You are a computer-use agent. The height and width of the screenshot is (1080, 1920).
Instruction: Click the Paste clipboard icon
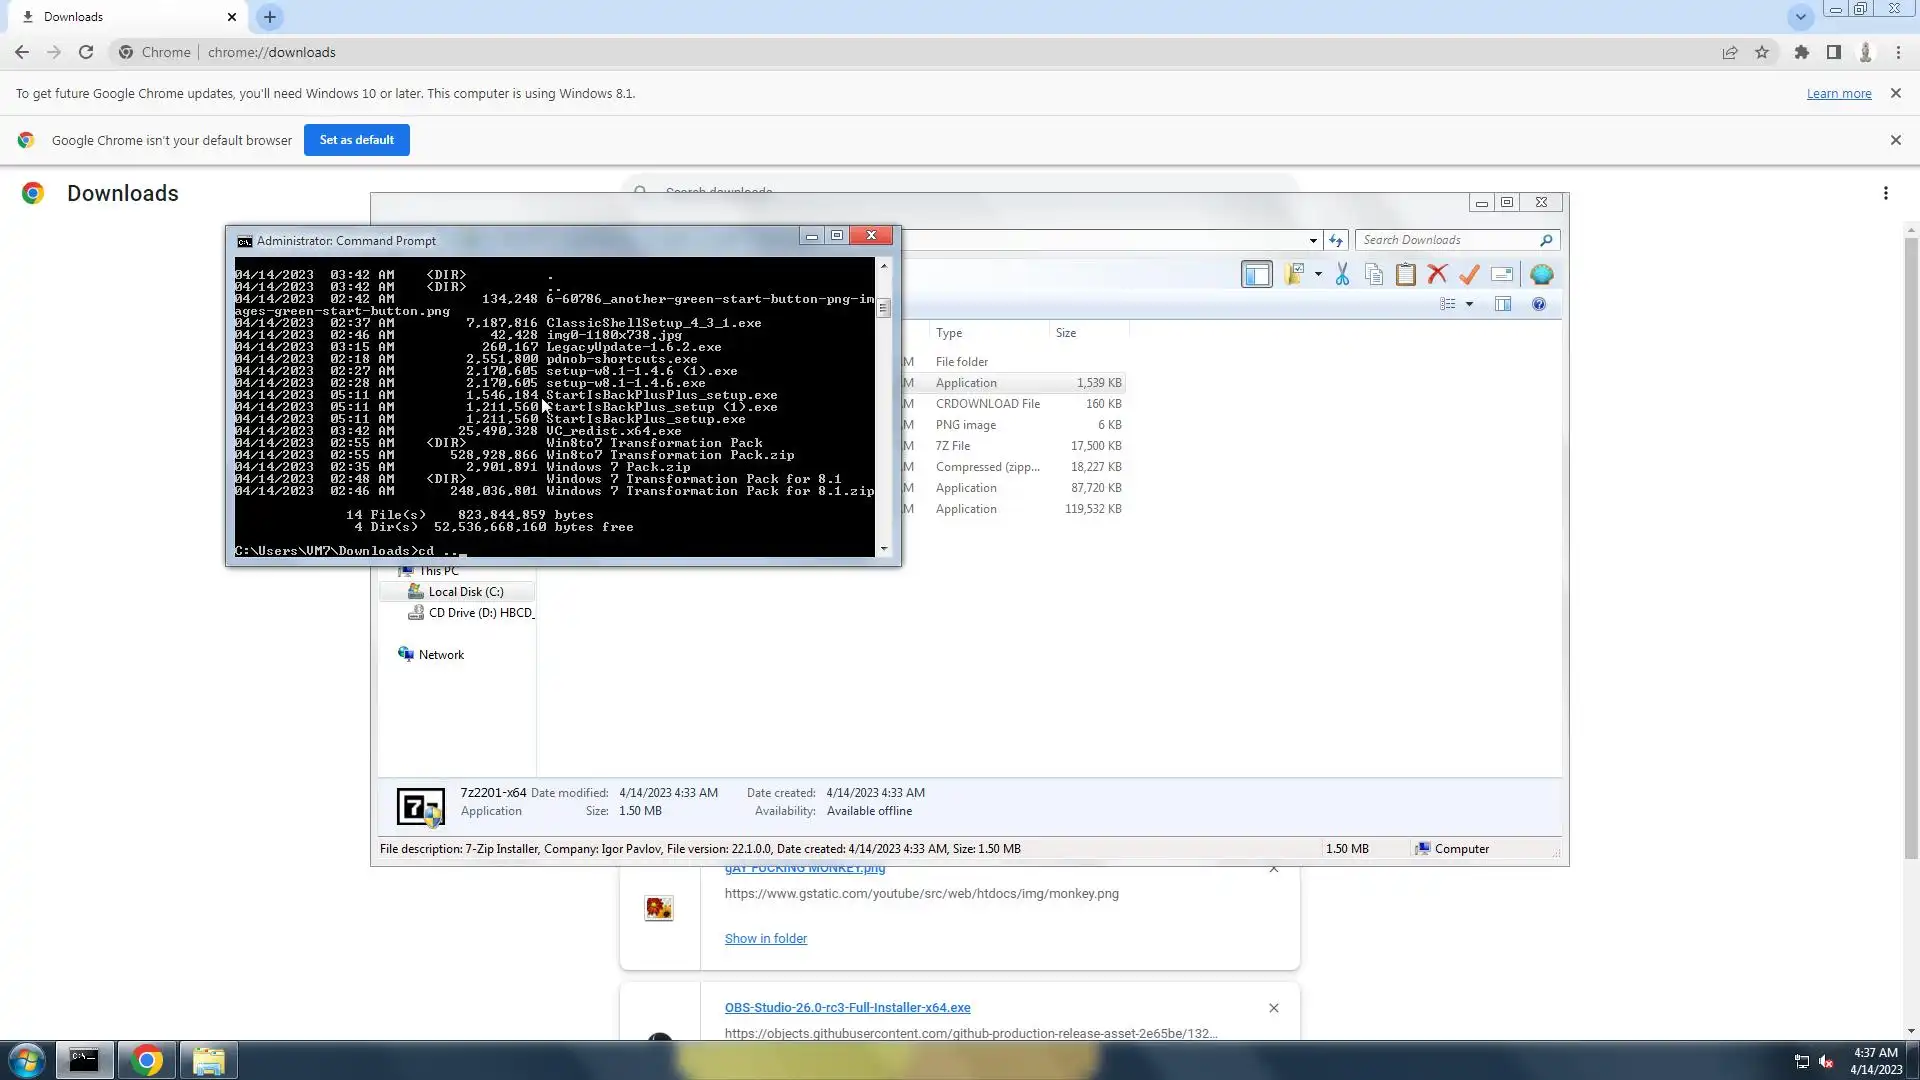(x=1405, y=274)
